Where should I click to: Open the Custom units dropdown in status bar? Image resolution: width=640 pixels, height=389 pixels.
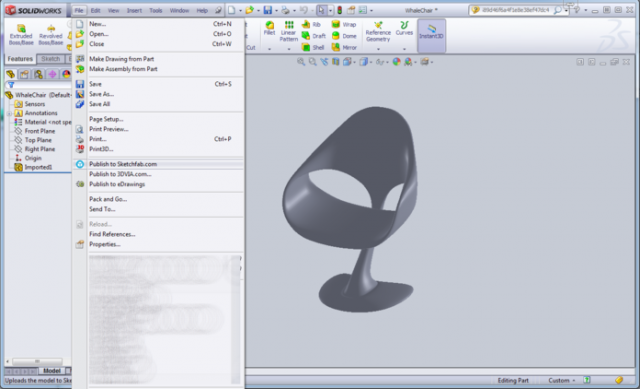(x=562, y=380)
